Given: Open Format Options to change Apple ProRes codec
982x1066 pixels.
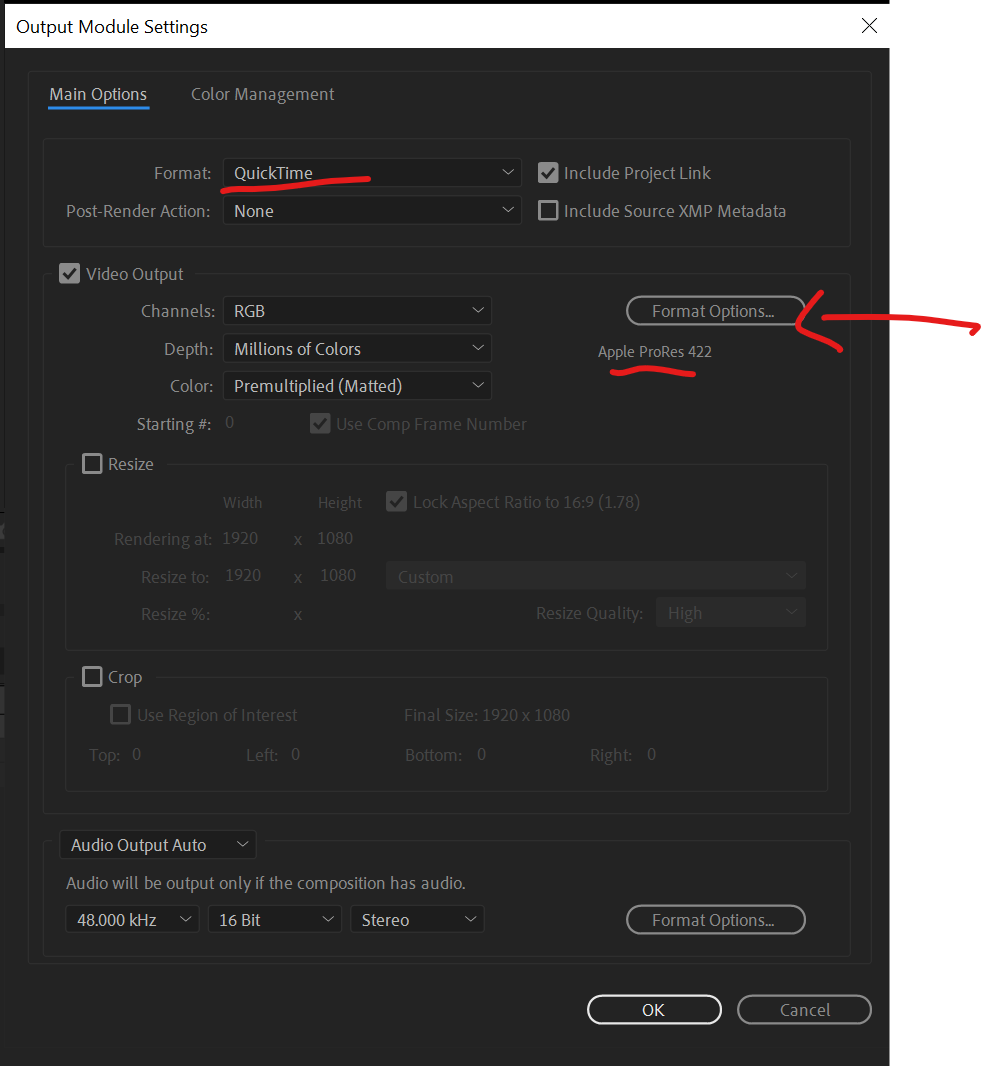Looking at the screenshot, I should coord(715,310).
